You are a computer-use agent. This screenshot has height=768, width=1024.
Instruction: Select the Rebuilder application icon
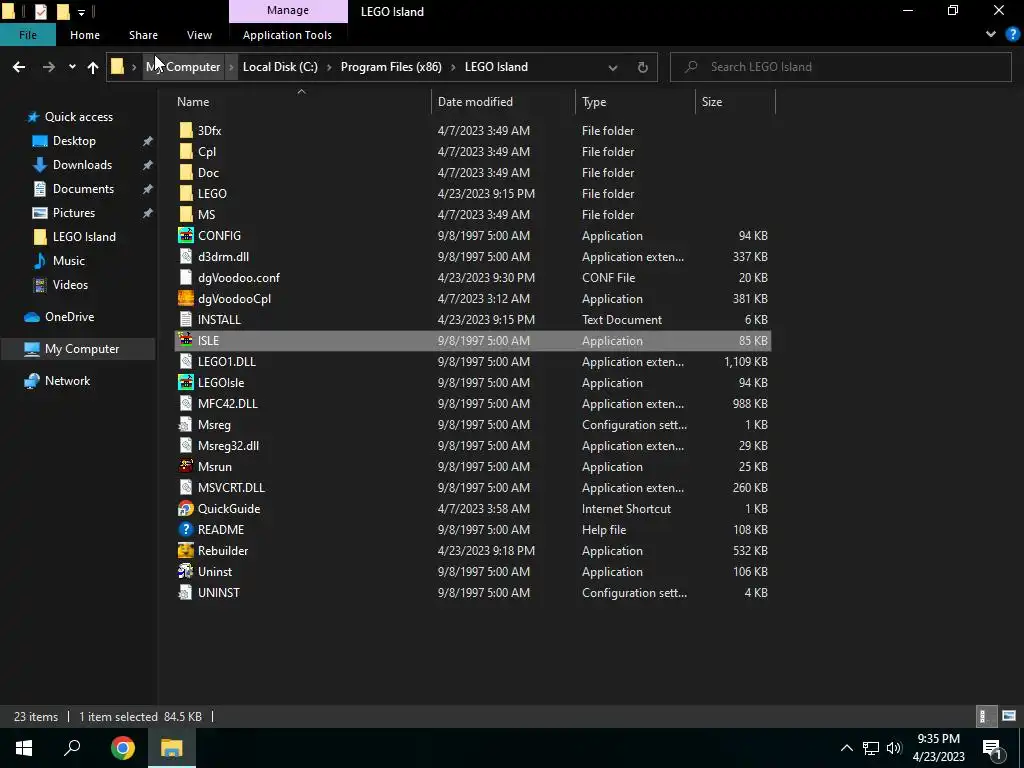point(186,551)
